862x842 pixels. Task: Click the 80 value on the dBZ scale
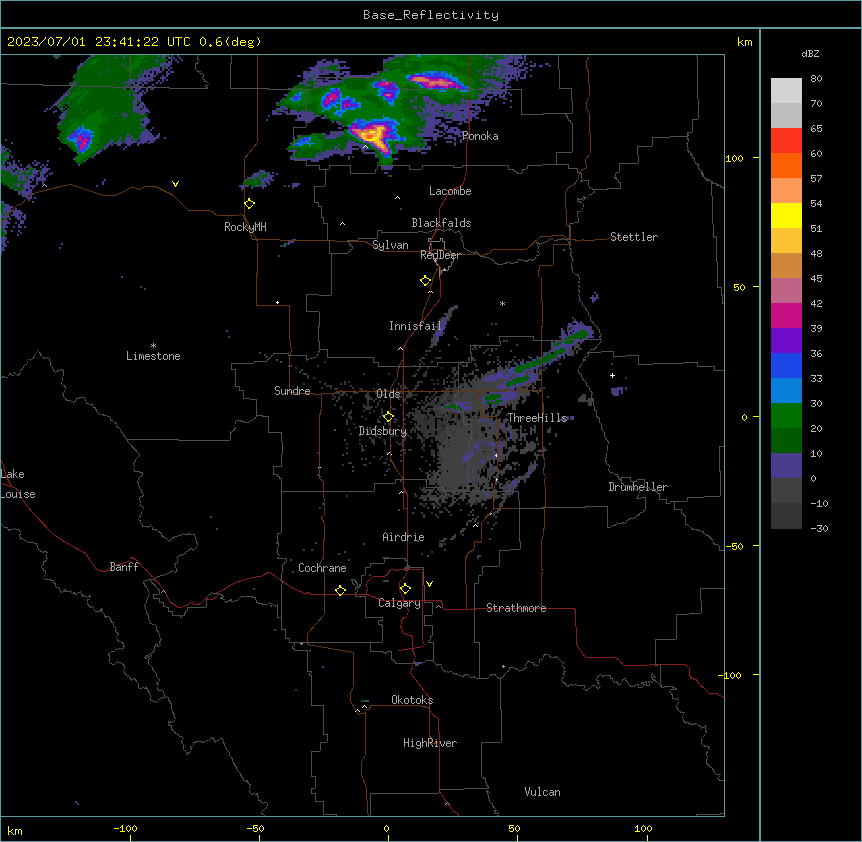[x=816, y=79]
